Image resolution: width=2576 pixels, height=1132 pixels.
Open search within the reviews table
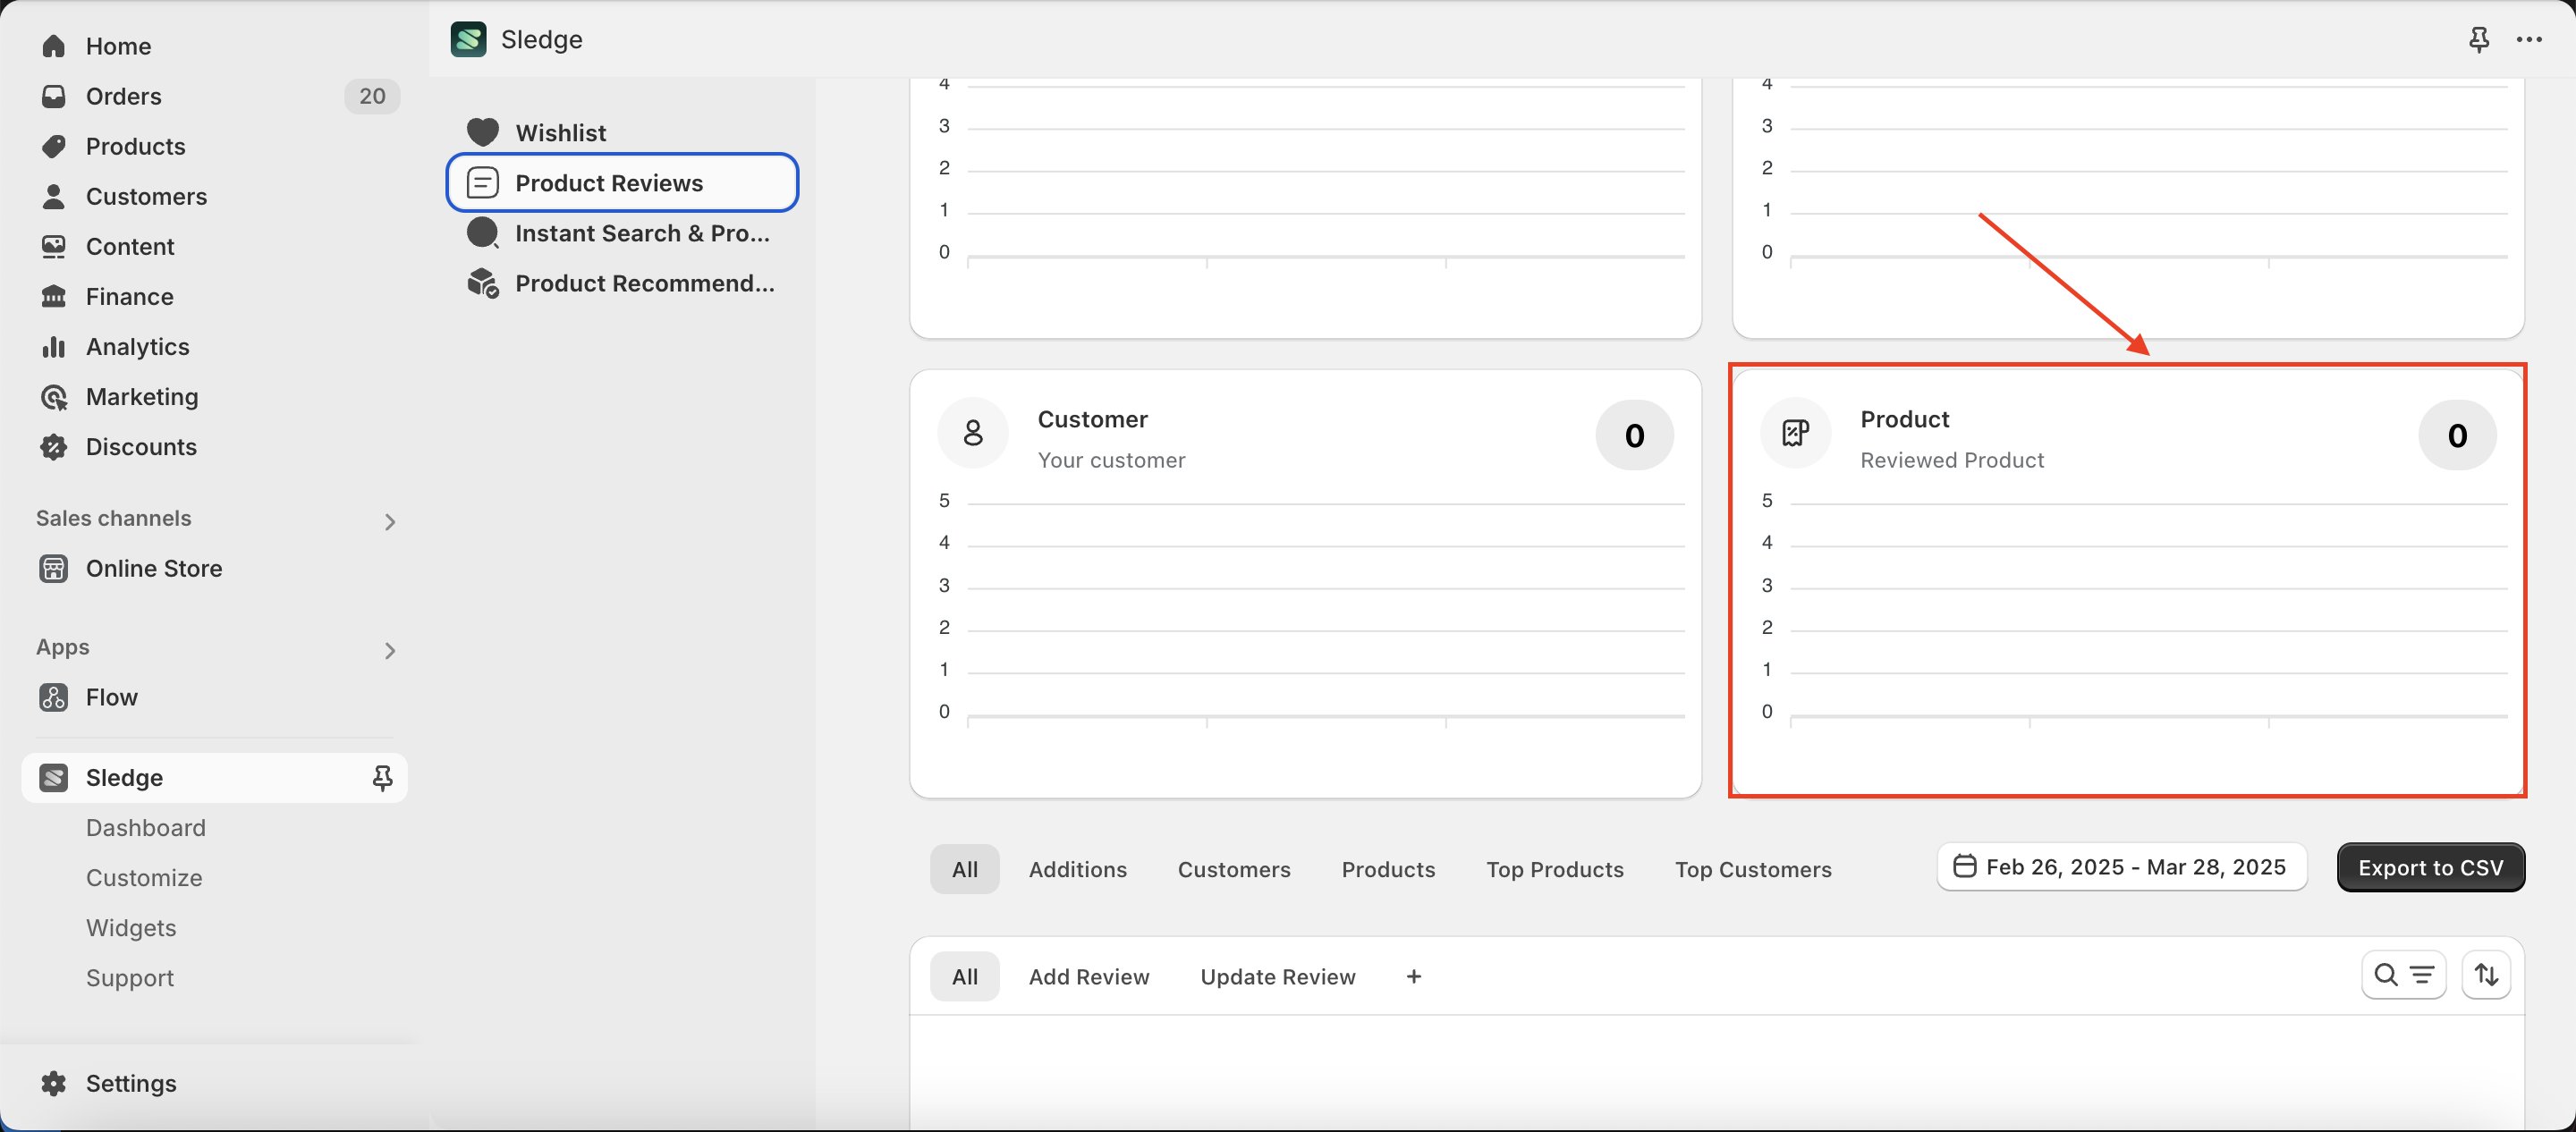pyautogui.click(x=2386, y=975)
